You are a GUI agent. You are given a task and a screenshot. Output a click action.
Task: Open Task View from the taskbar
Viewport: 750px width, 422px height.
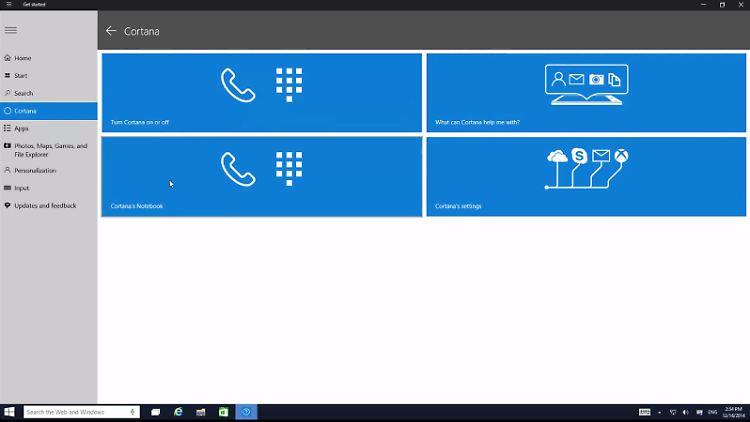pos(156,412)
